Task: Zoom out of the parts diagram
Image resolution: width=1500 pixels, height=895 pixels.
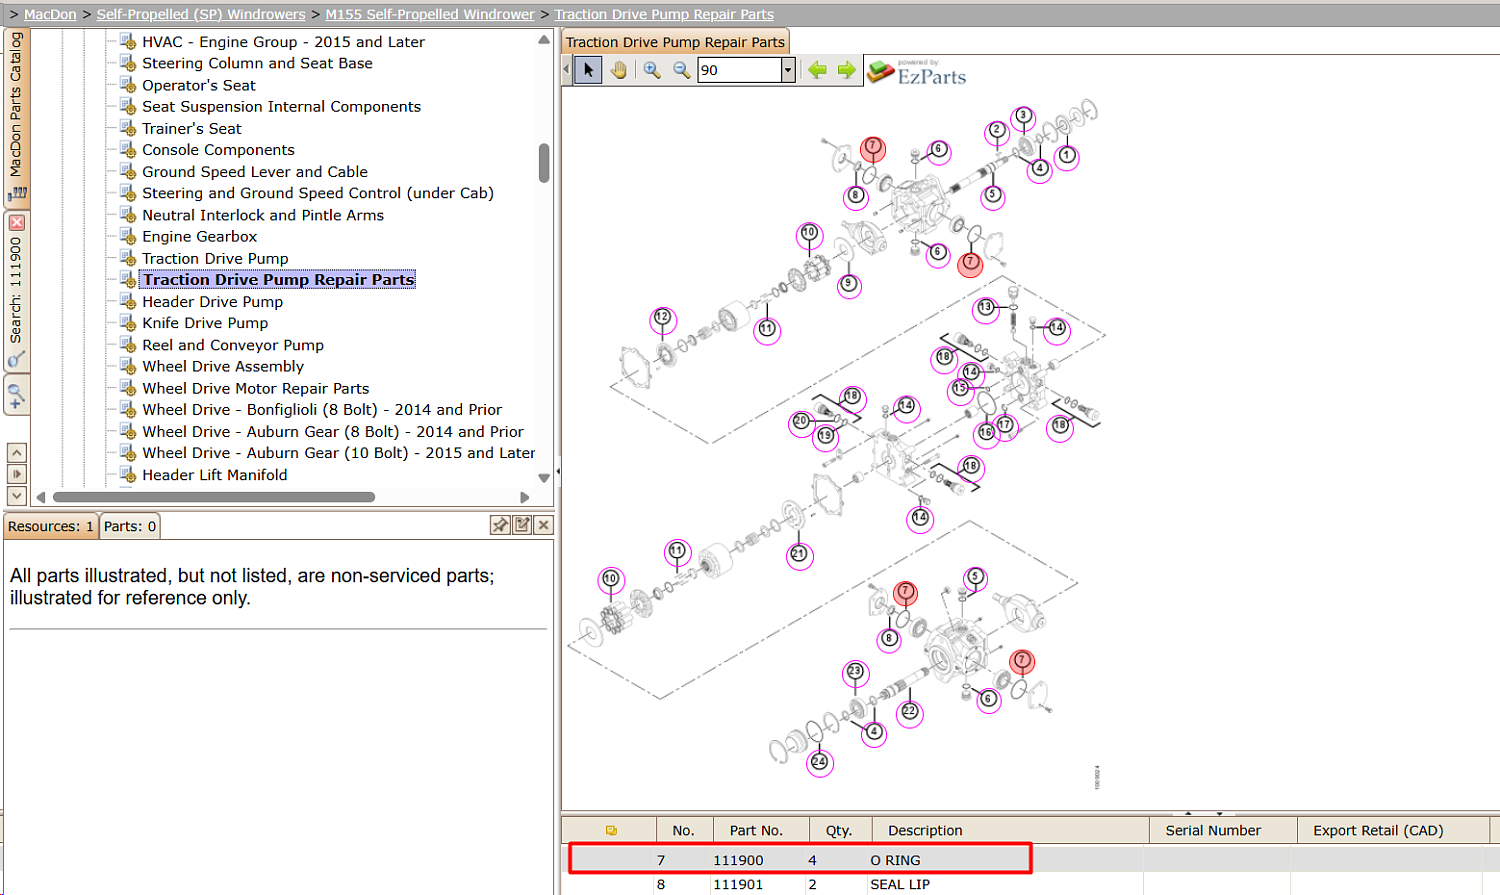Action: pos(682,70)
